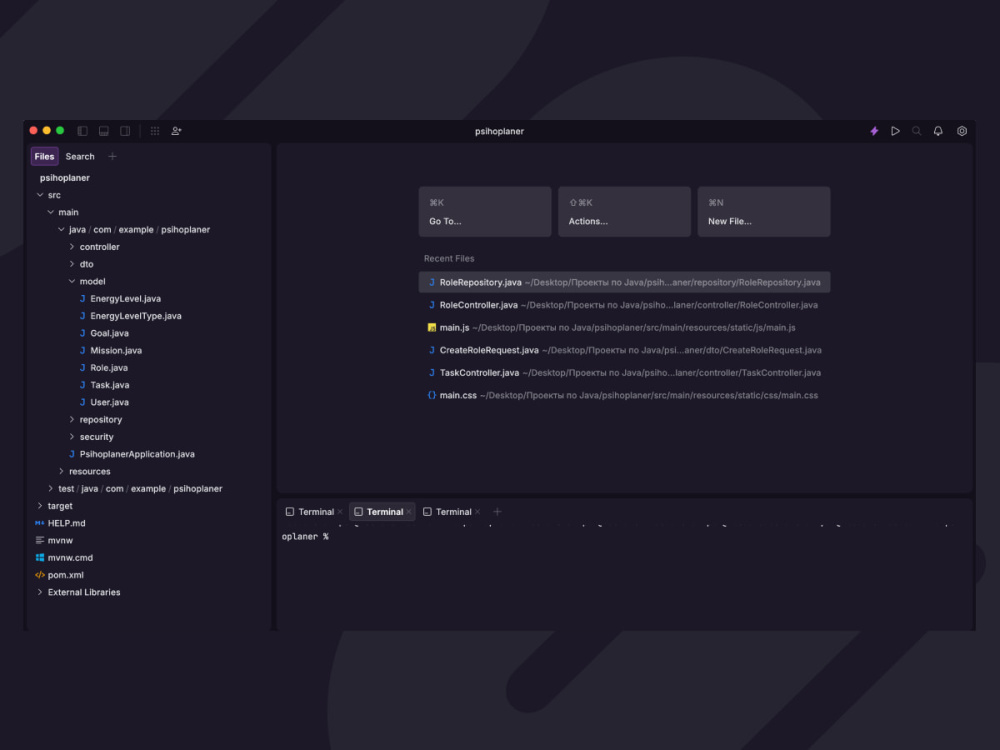Viewport: 1000px width, 750px height.
Task: Expand External Libraries node
Action: (x=40, y=592)
